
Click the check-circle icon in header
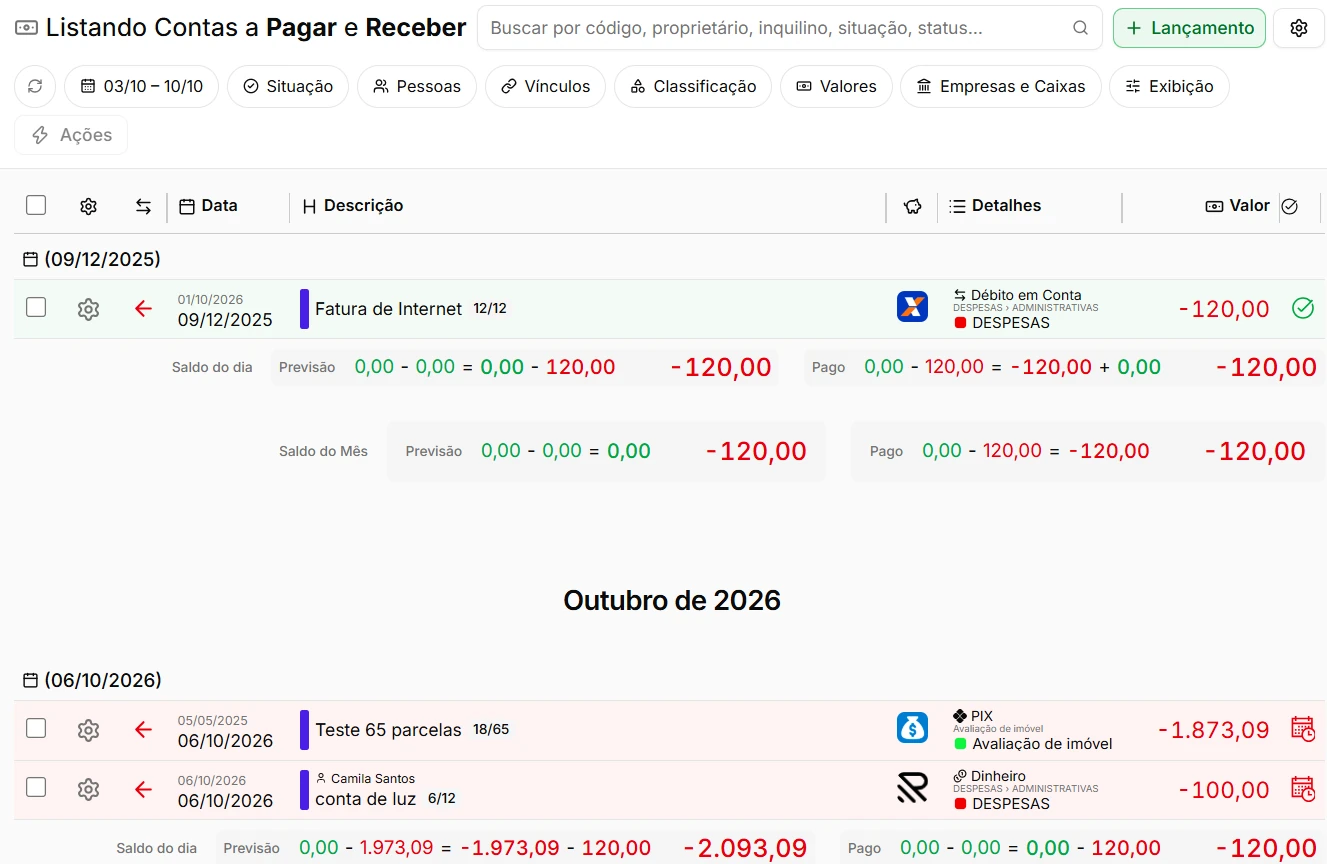coord(1290,206)
